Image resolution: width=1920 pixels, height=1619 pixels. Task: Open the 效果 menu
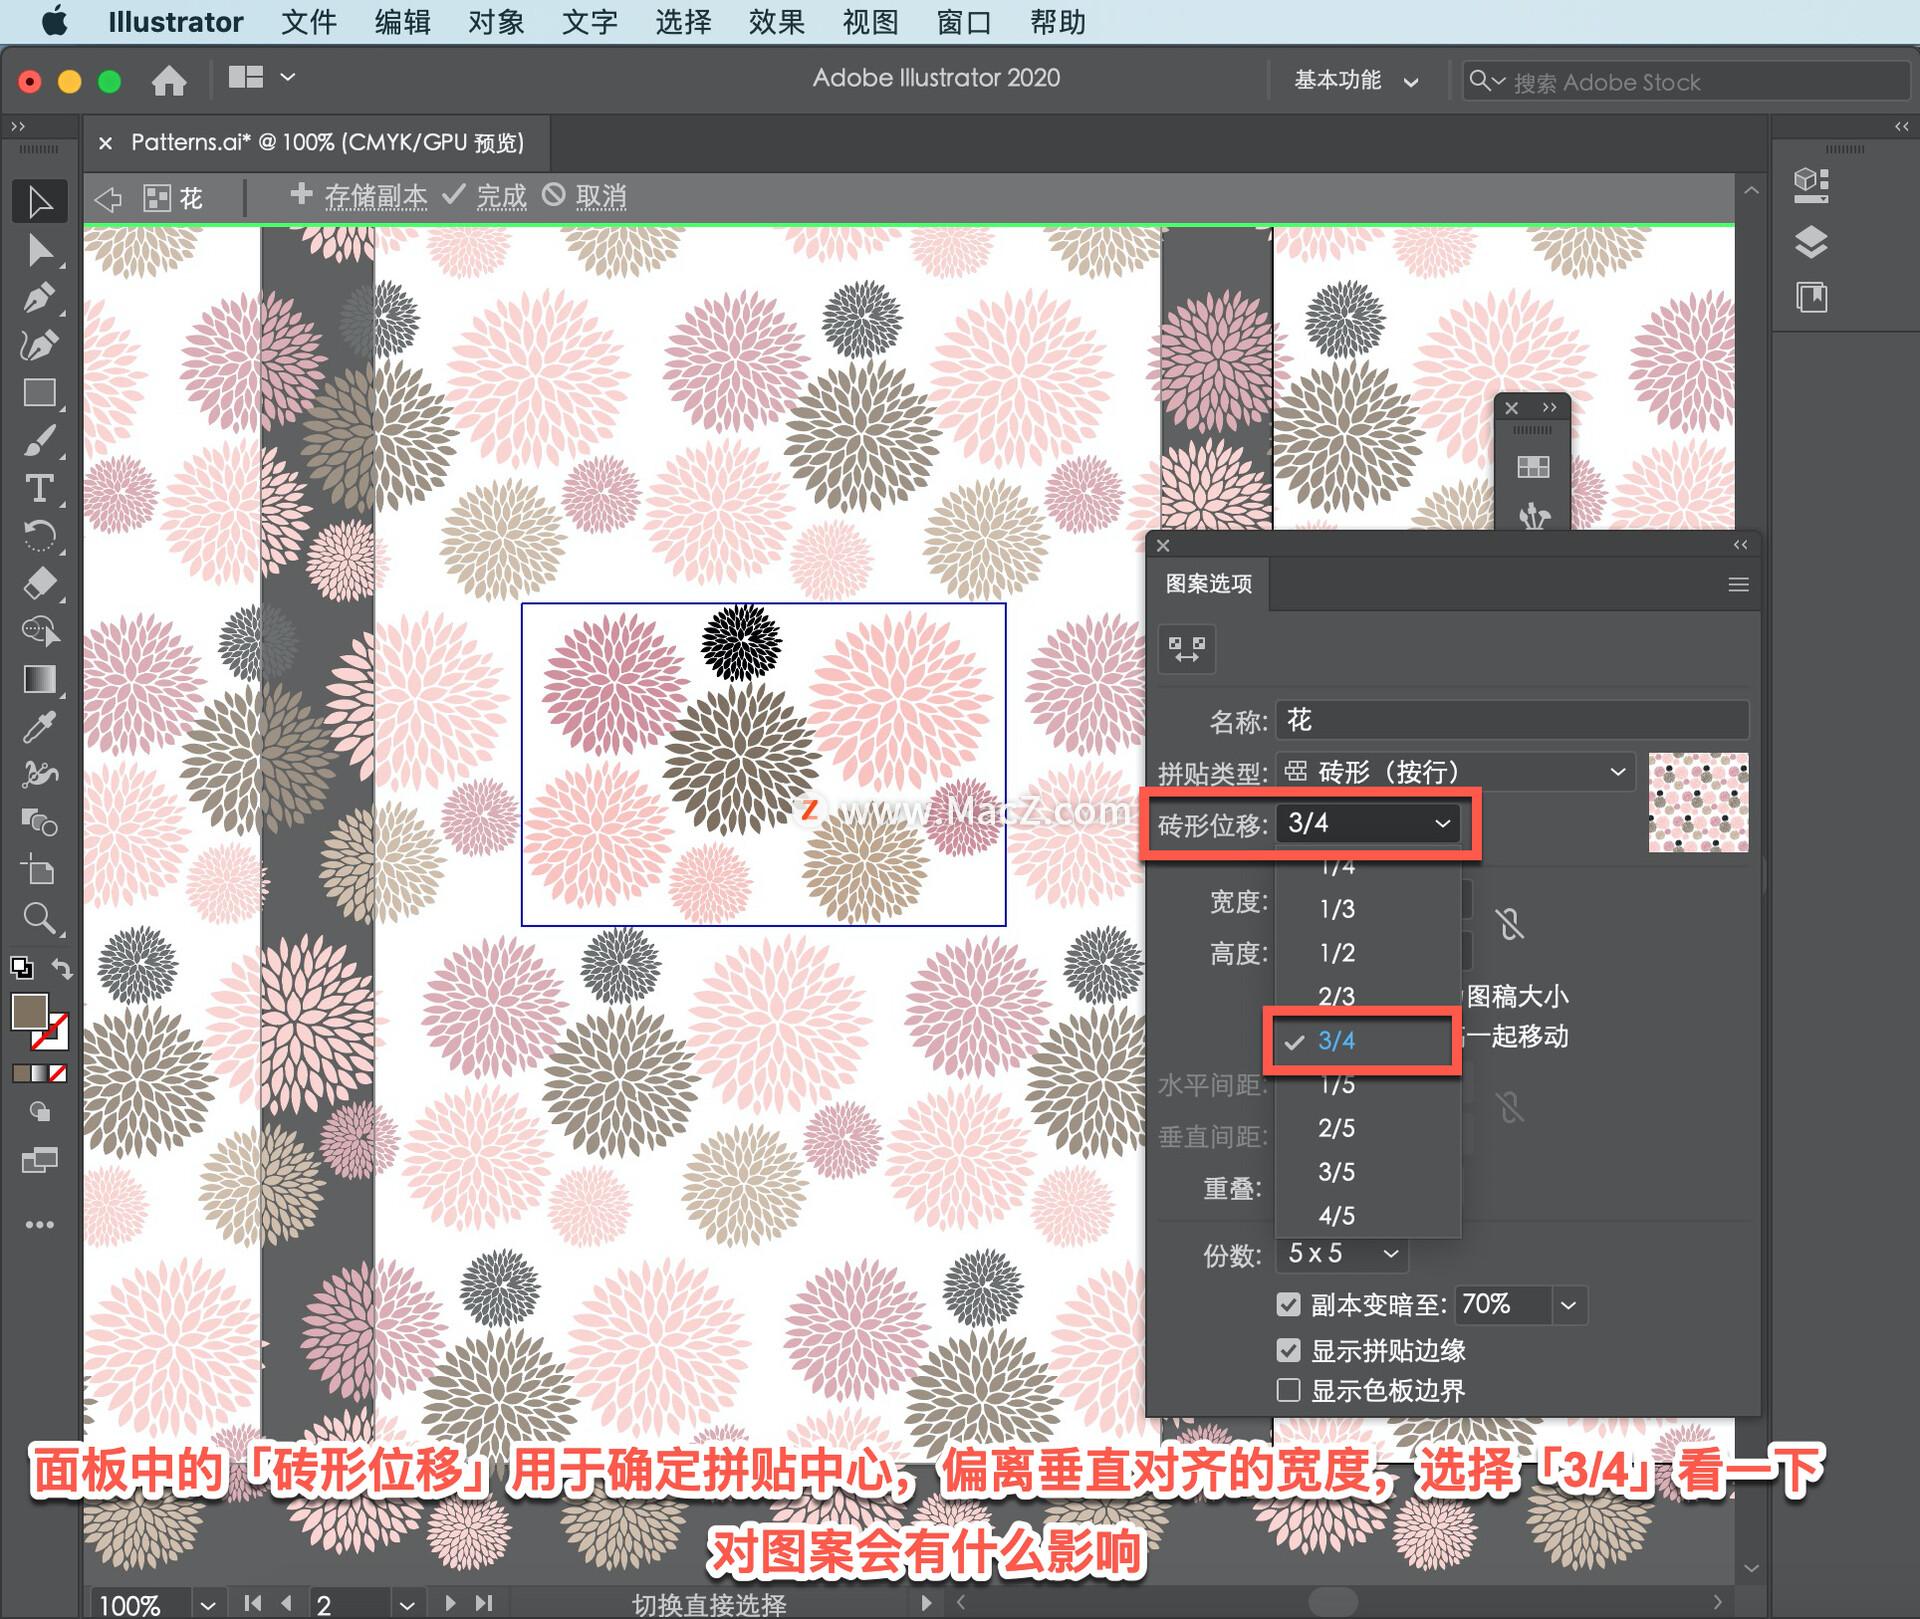[x=776, y=22]
